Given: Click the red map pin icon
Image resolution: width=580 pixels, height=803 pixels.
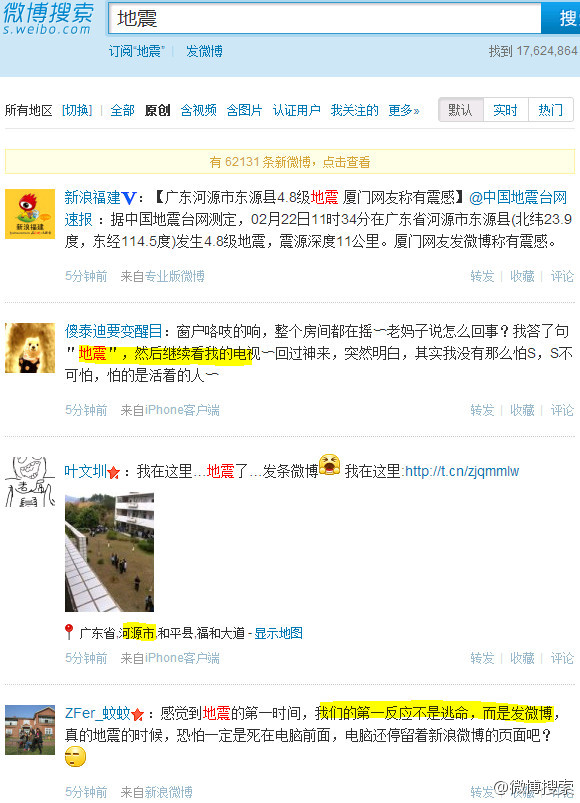Looking at the screenshot, I should coord(69,632).
